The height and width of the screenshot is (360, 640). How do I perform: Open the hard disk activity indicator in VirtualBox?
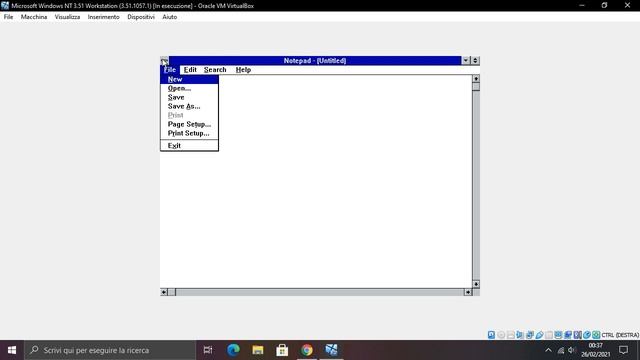[491, 335]
